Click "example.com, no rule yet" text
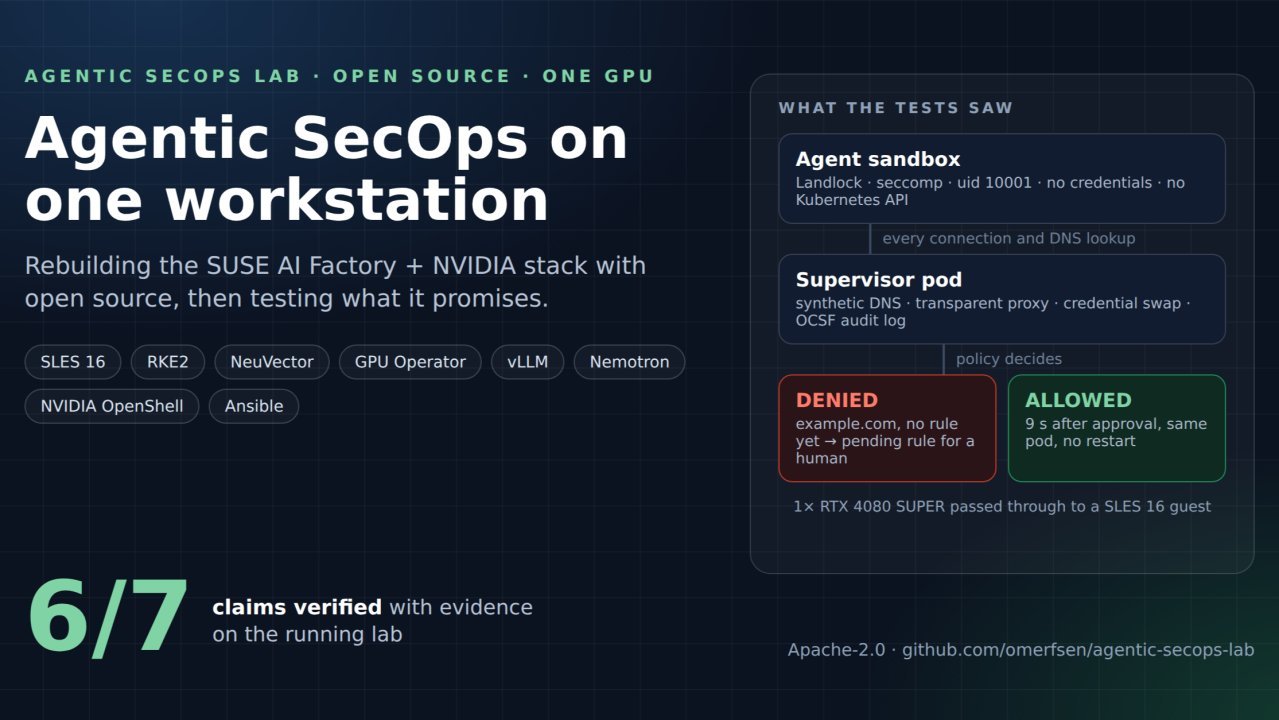The width and height of the screenshot is (1279, 720). [885, 441]
